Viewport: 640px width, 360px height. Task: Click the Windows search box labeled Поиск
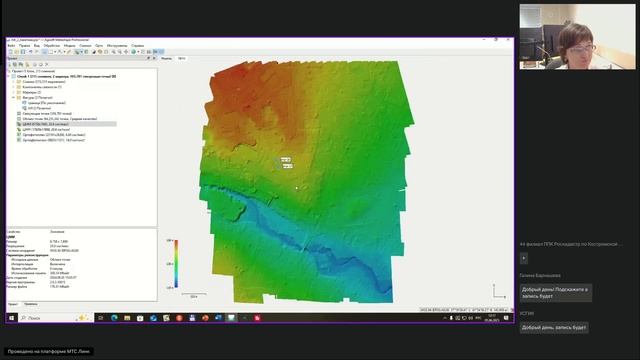[x=55, y=318]
